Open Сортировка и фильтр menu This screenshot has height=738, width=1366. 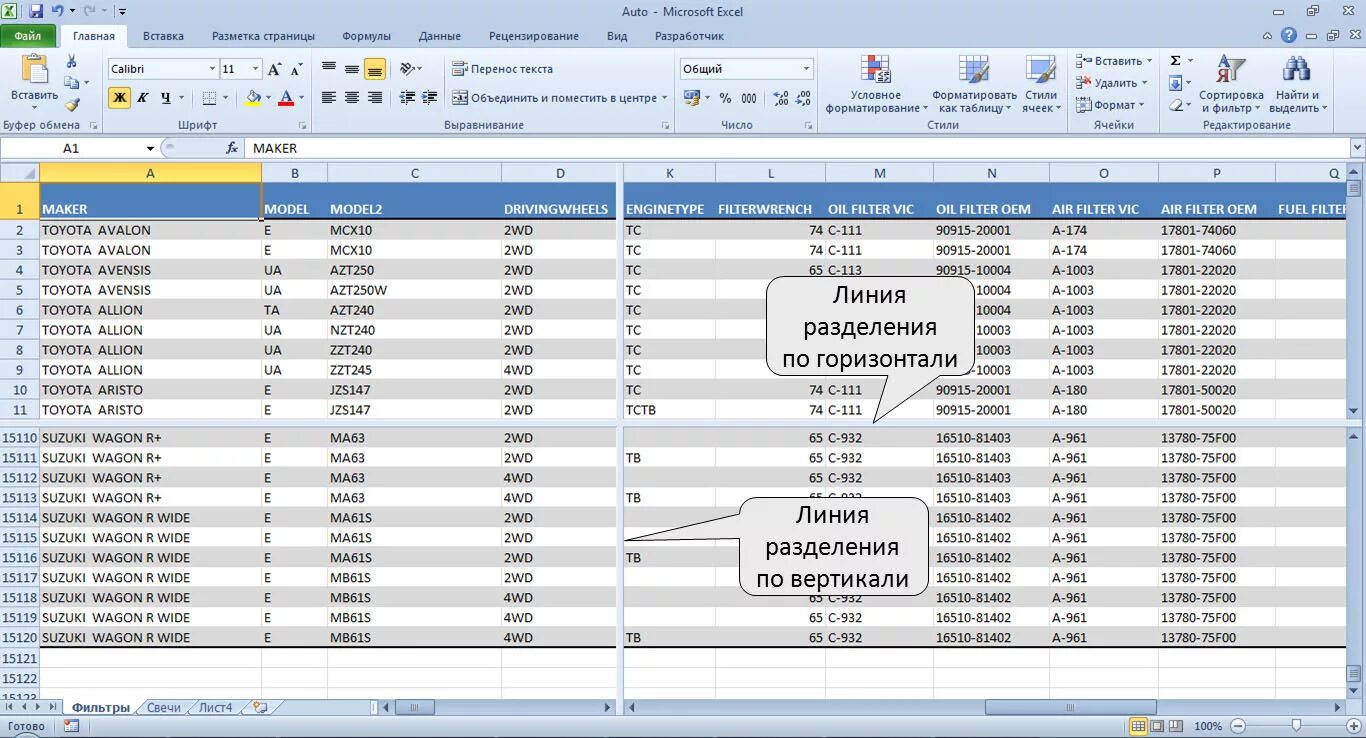click(x=1231, y=84)
